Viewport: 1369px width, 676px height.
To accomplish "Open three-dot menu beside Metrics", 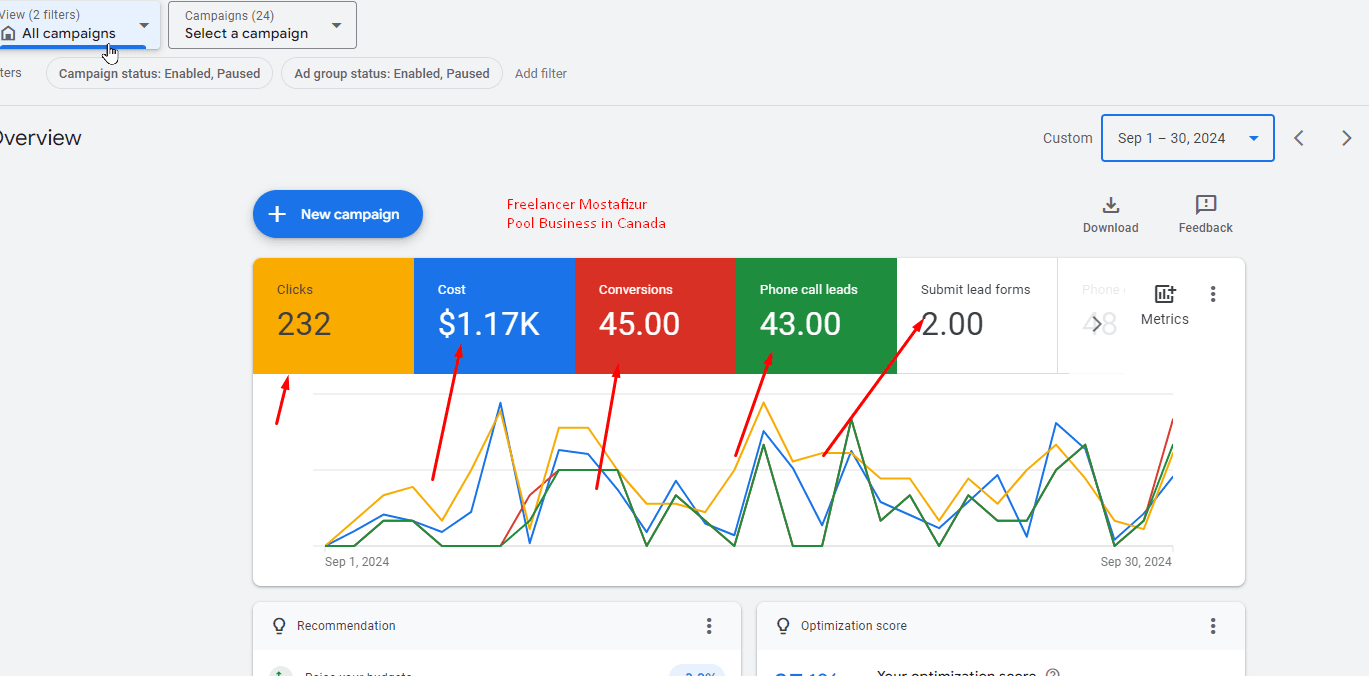I will 1213,294.
